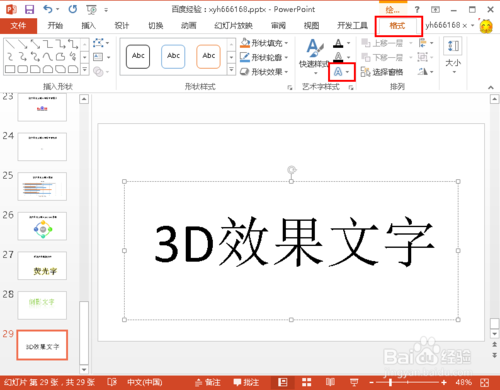Open the Rotate objects dropdown

tap(426, 72)
